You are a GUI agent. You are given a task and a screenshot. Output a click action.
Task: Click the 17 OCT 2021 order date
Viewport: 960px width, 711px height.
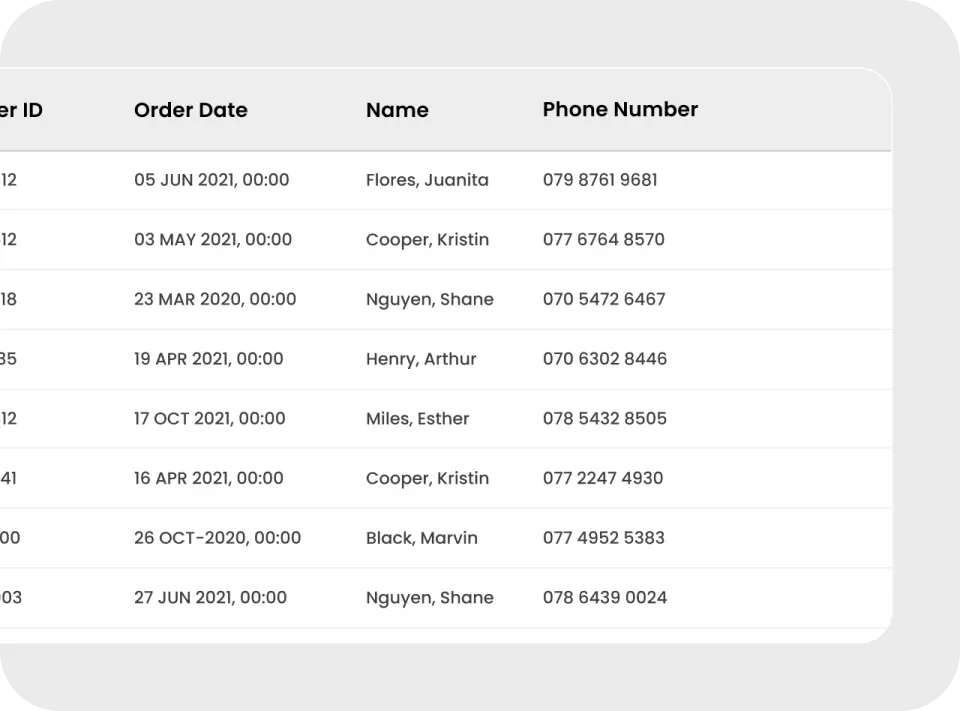tap(209, 418)
